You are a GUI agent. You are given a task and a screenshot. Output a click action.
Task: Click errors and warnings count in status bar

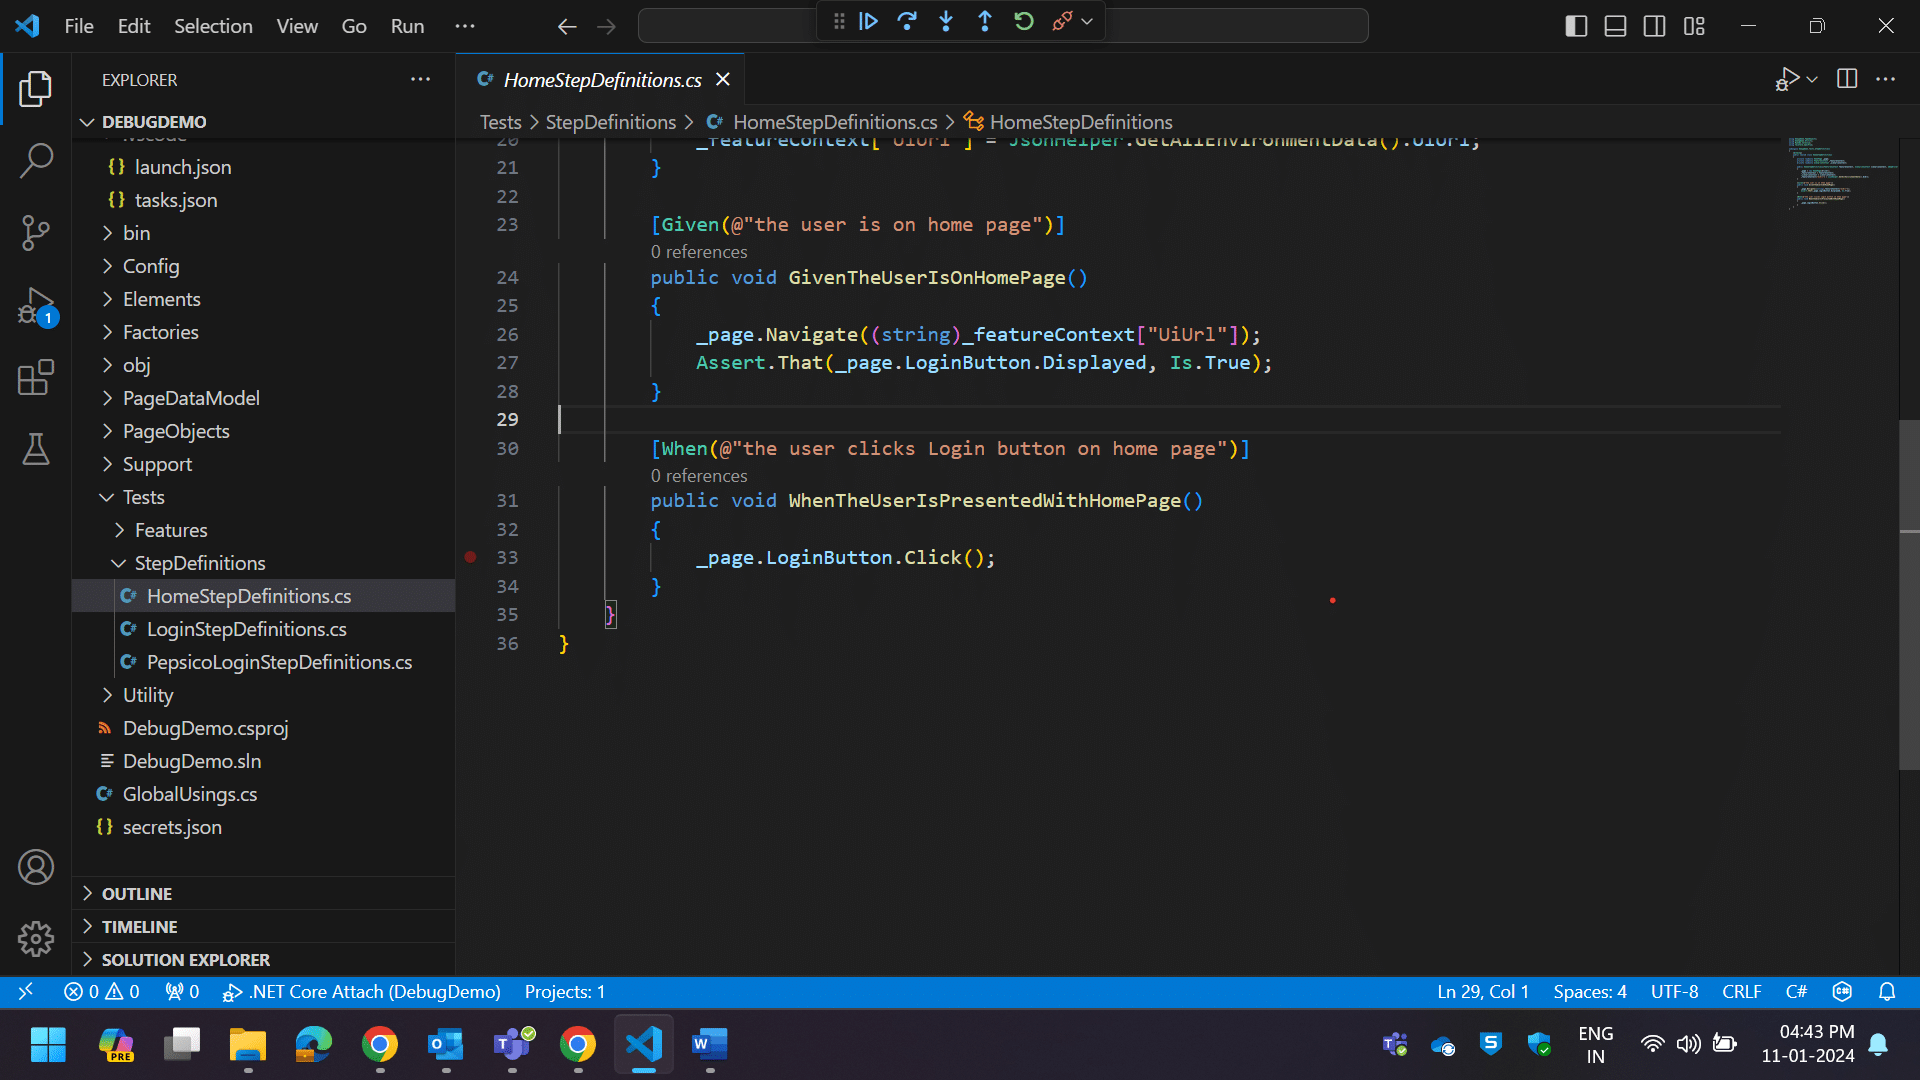(101, 992)
